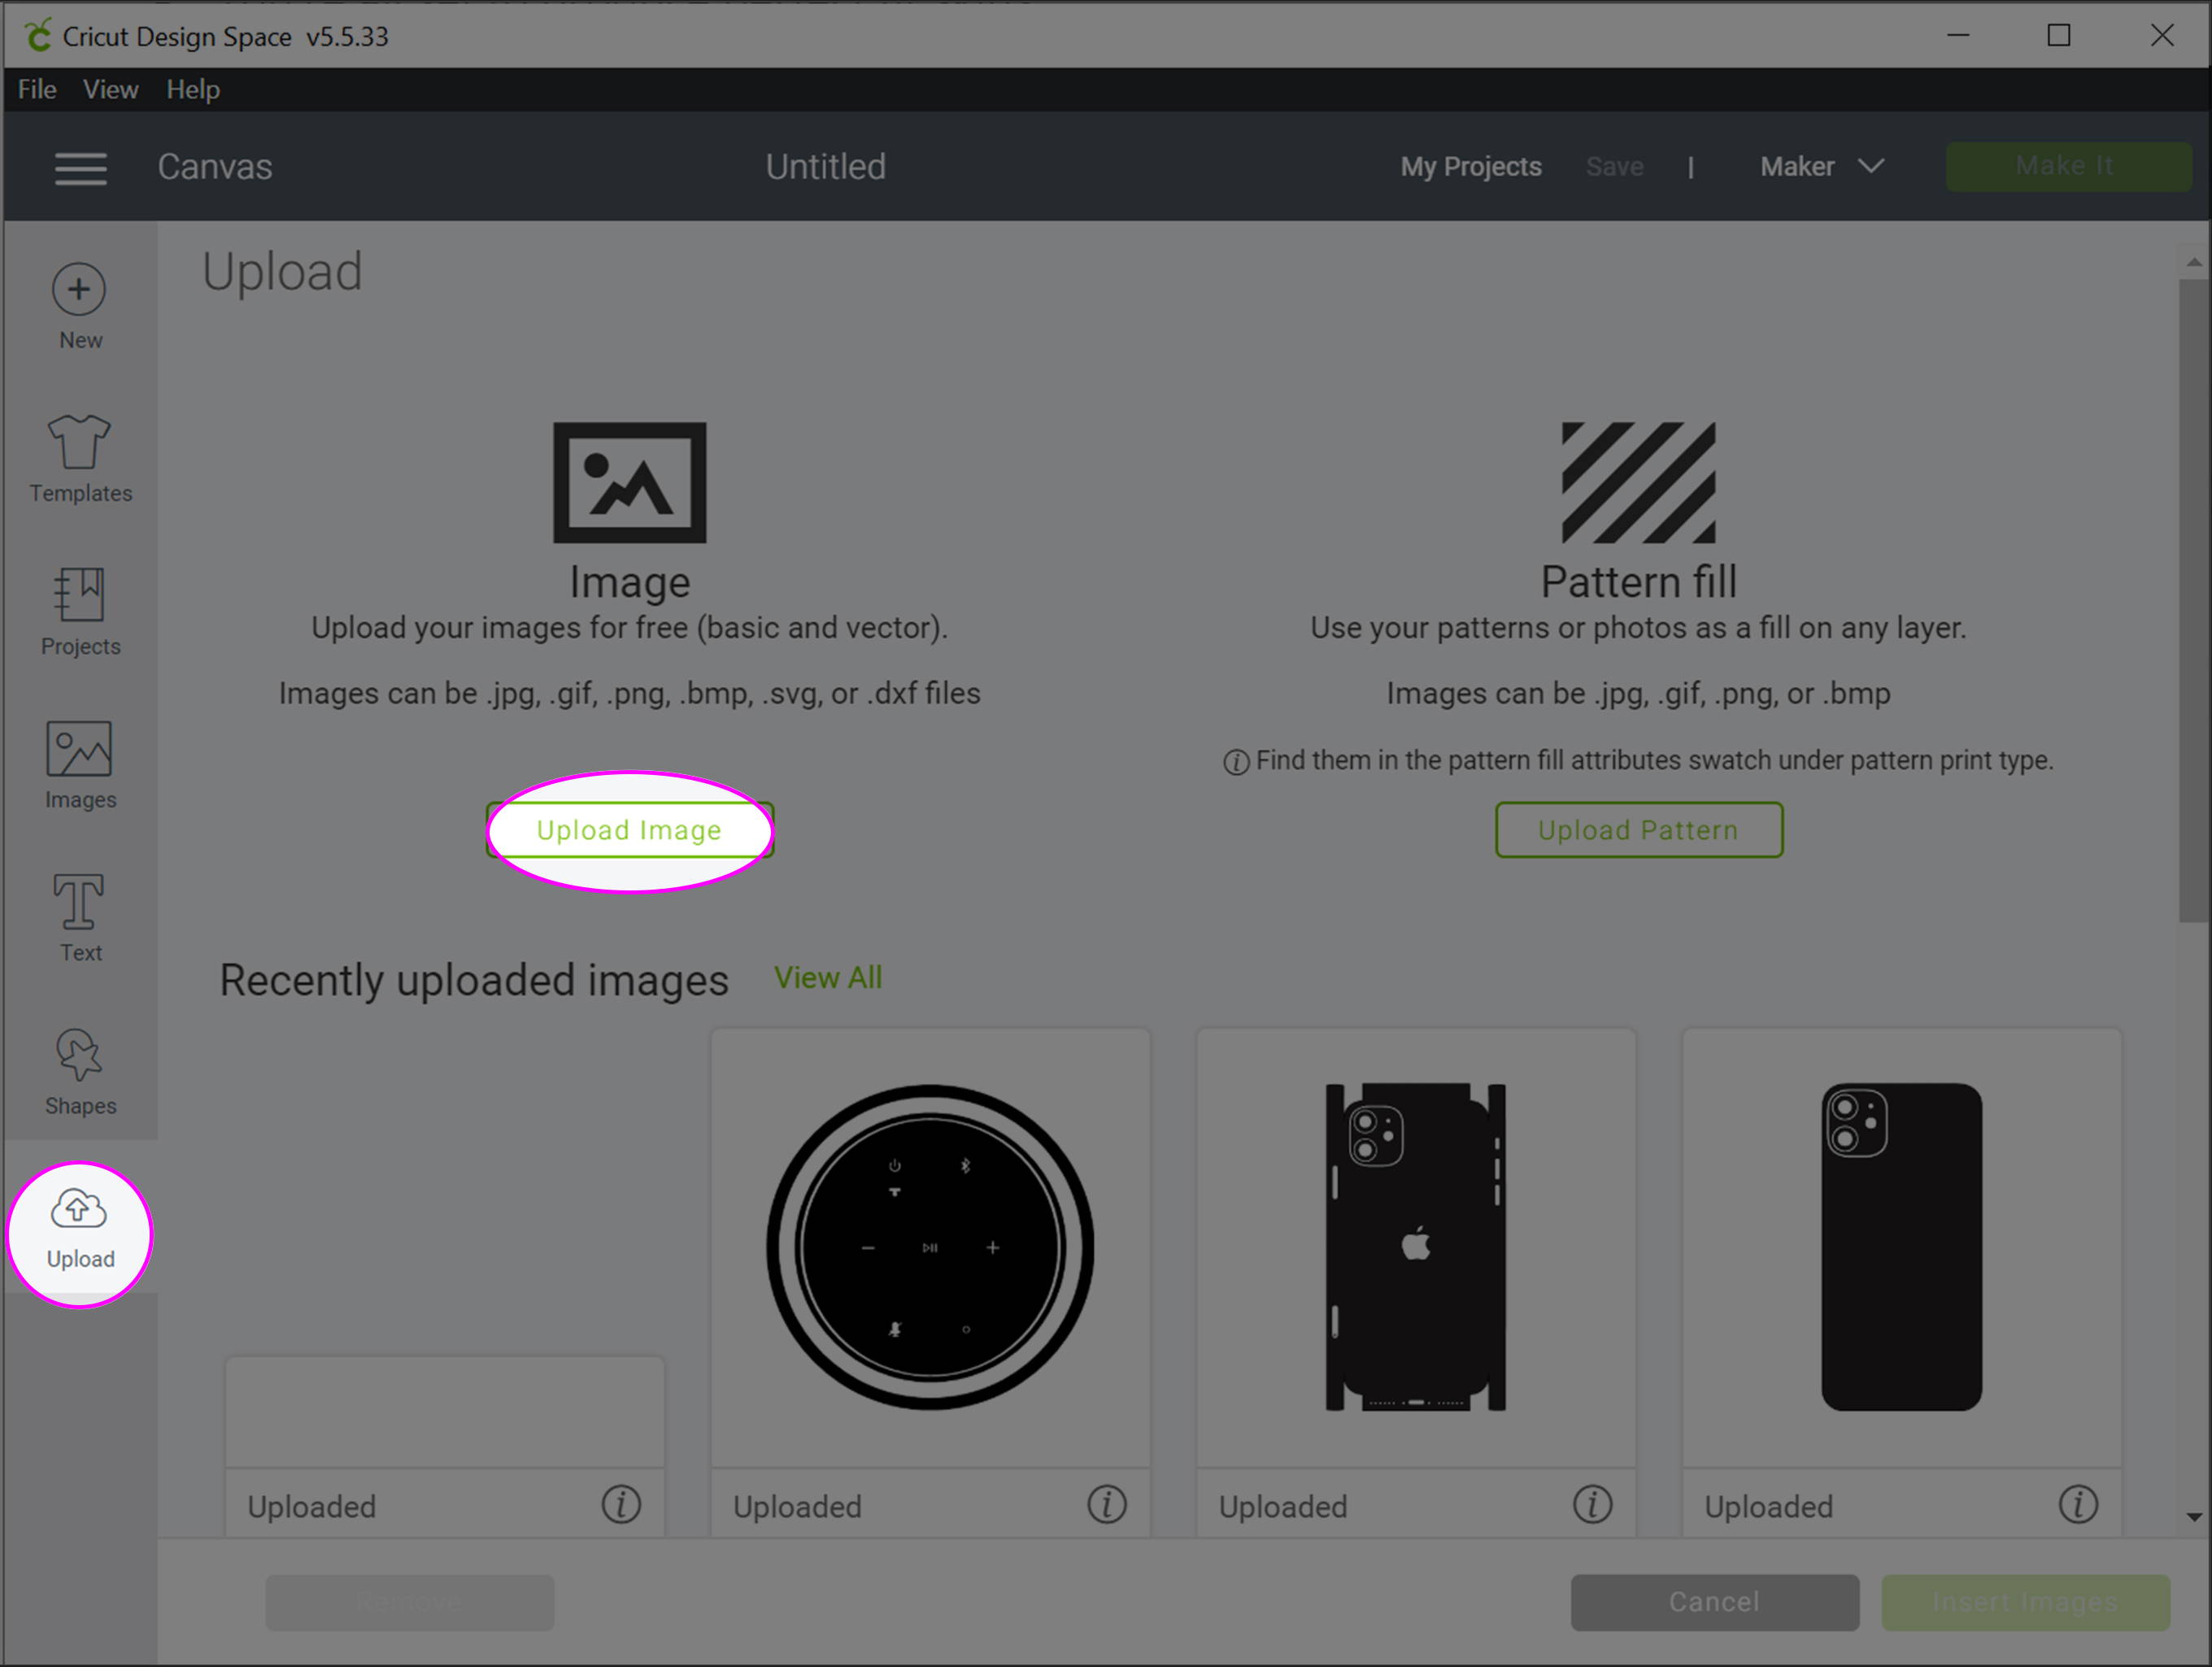This screenshot has width=2212, height=1667.
Task: Click 'Images can be .jpg, .gif, .png, or .bmp' text
Action: pyautogui.click(x=1638, y=693)
